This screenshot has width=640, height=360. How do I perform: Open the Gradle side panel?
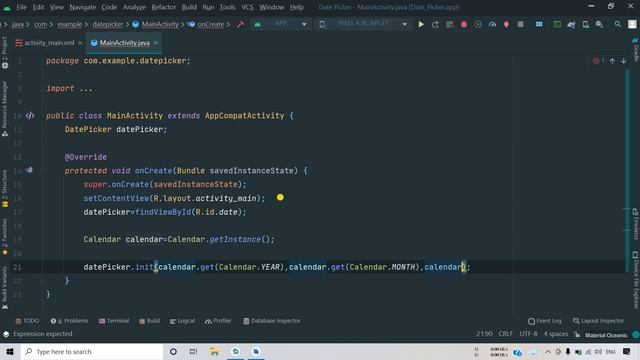click(636, 49)
